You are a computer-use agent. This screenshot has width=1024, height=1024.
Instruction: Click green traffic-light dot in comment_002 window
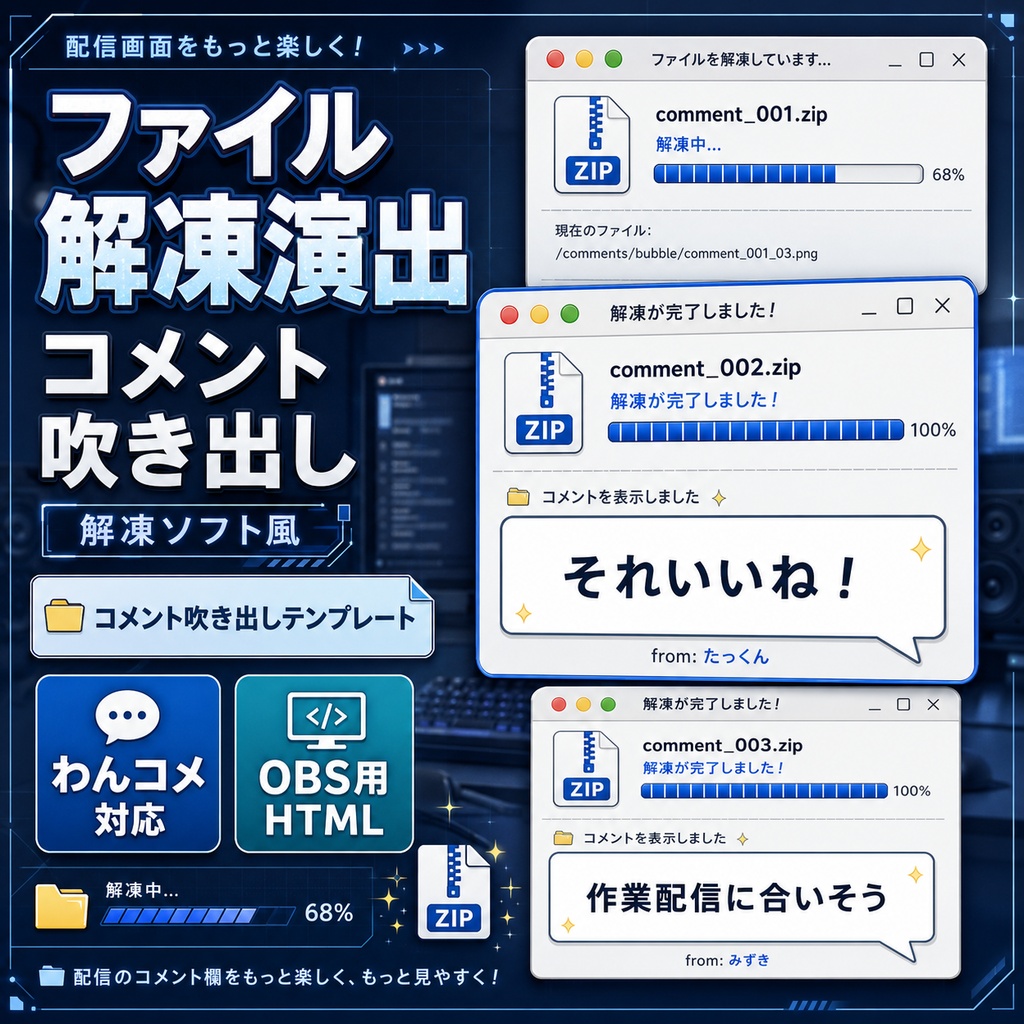pyautogui.click(x=569, y=313)
